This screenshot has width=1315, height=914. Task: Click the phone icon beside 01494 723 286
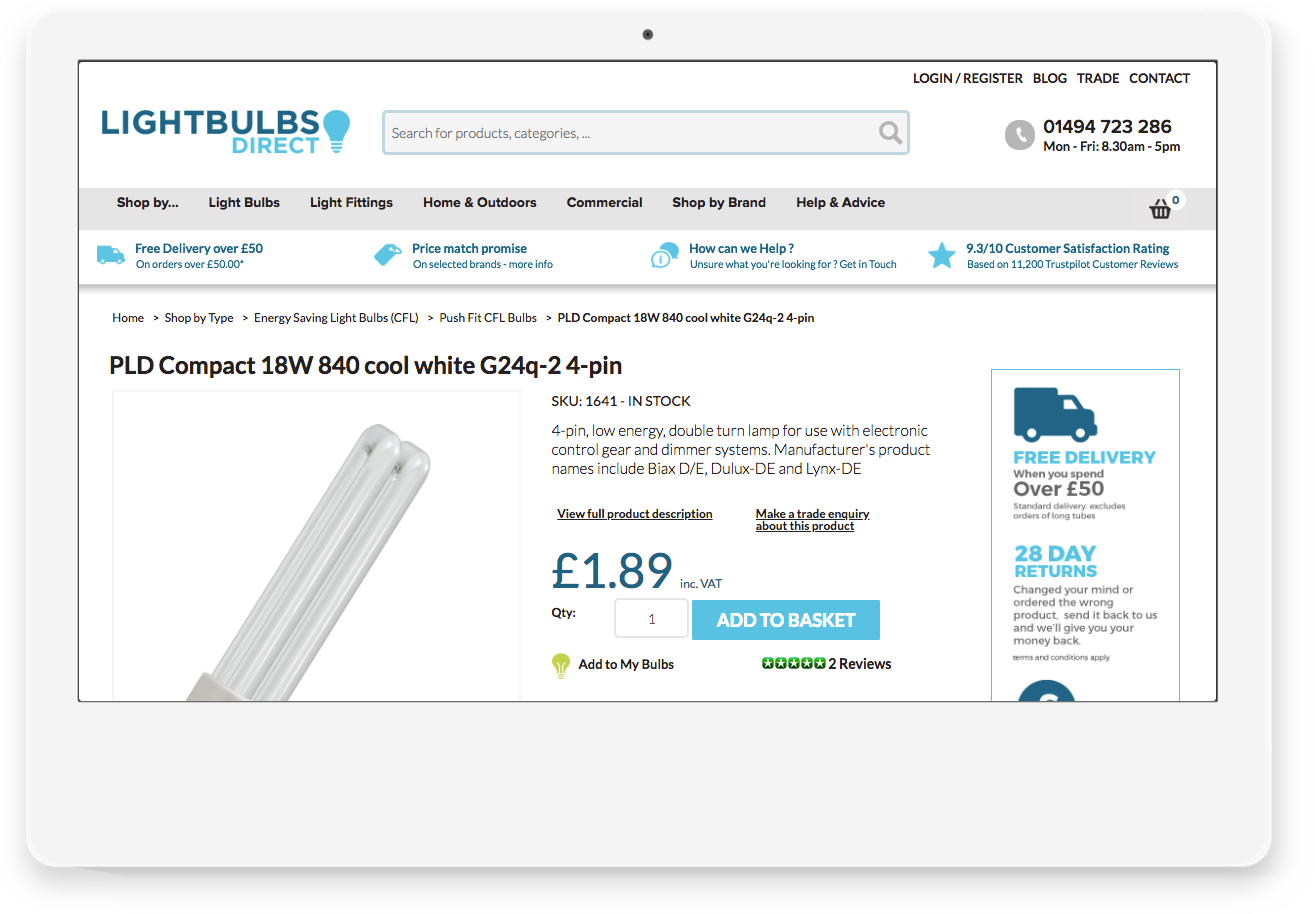tap(1019, 135)
